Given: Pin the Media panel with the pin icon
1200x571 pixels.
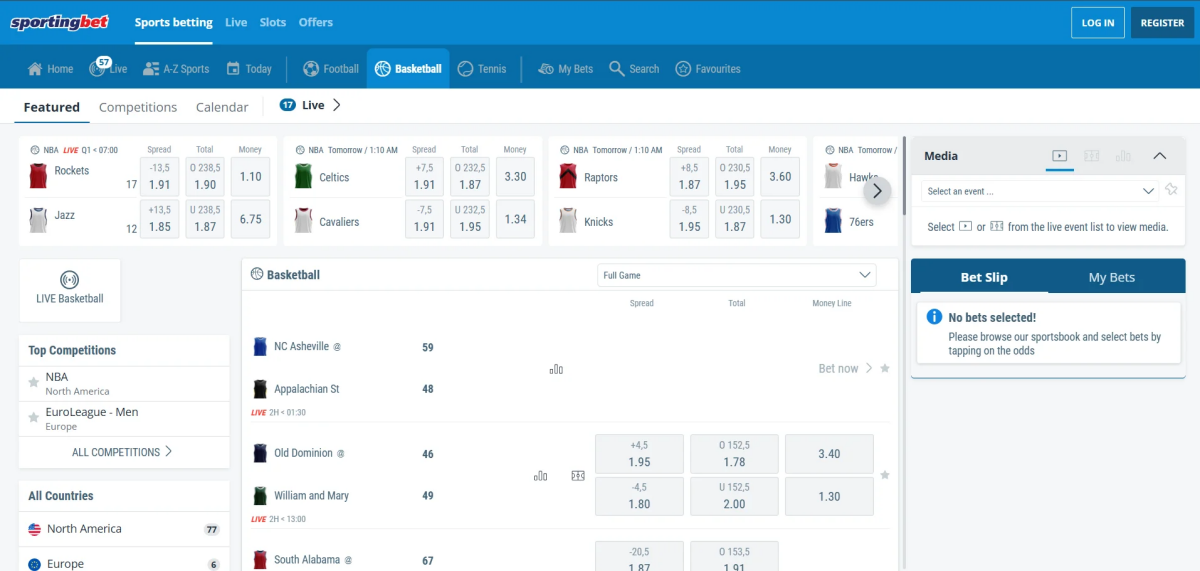Looking at the screenshot, I should [x=1171, y=190].
